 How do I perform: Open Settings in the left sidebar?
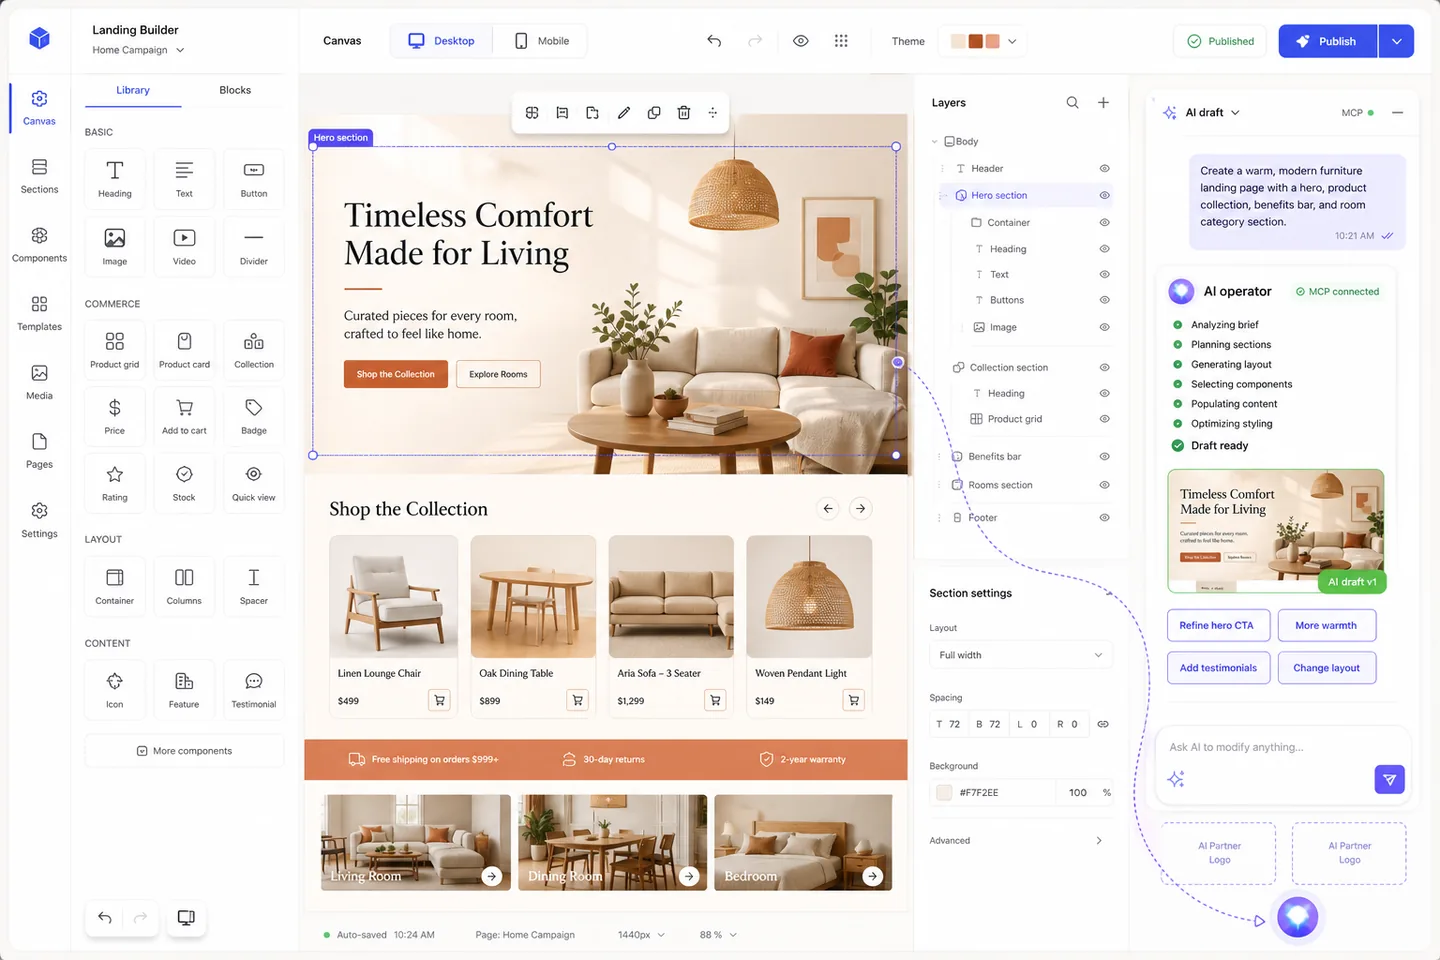click(x=39, y=520)
